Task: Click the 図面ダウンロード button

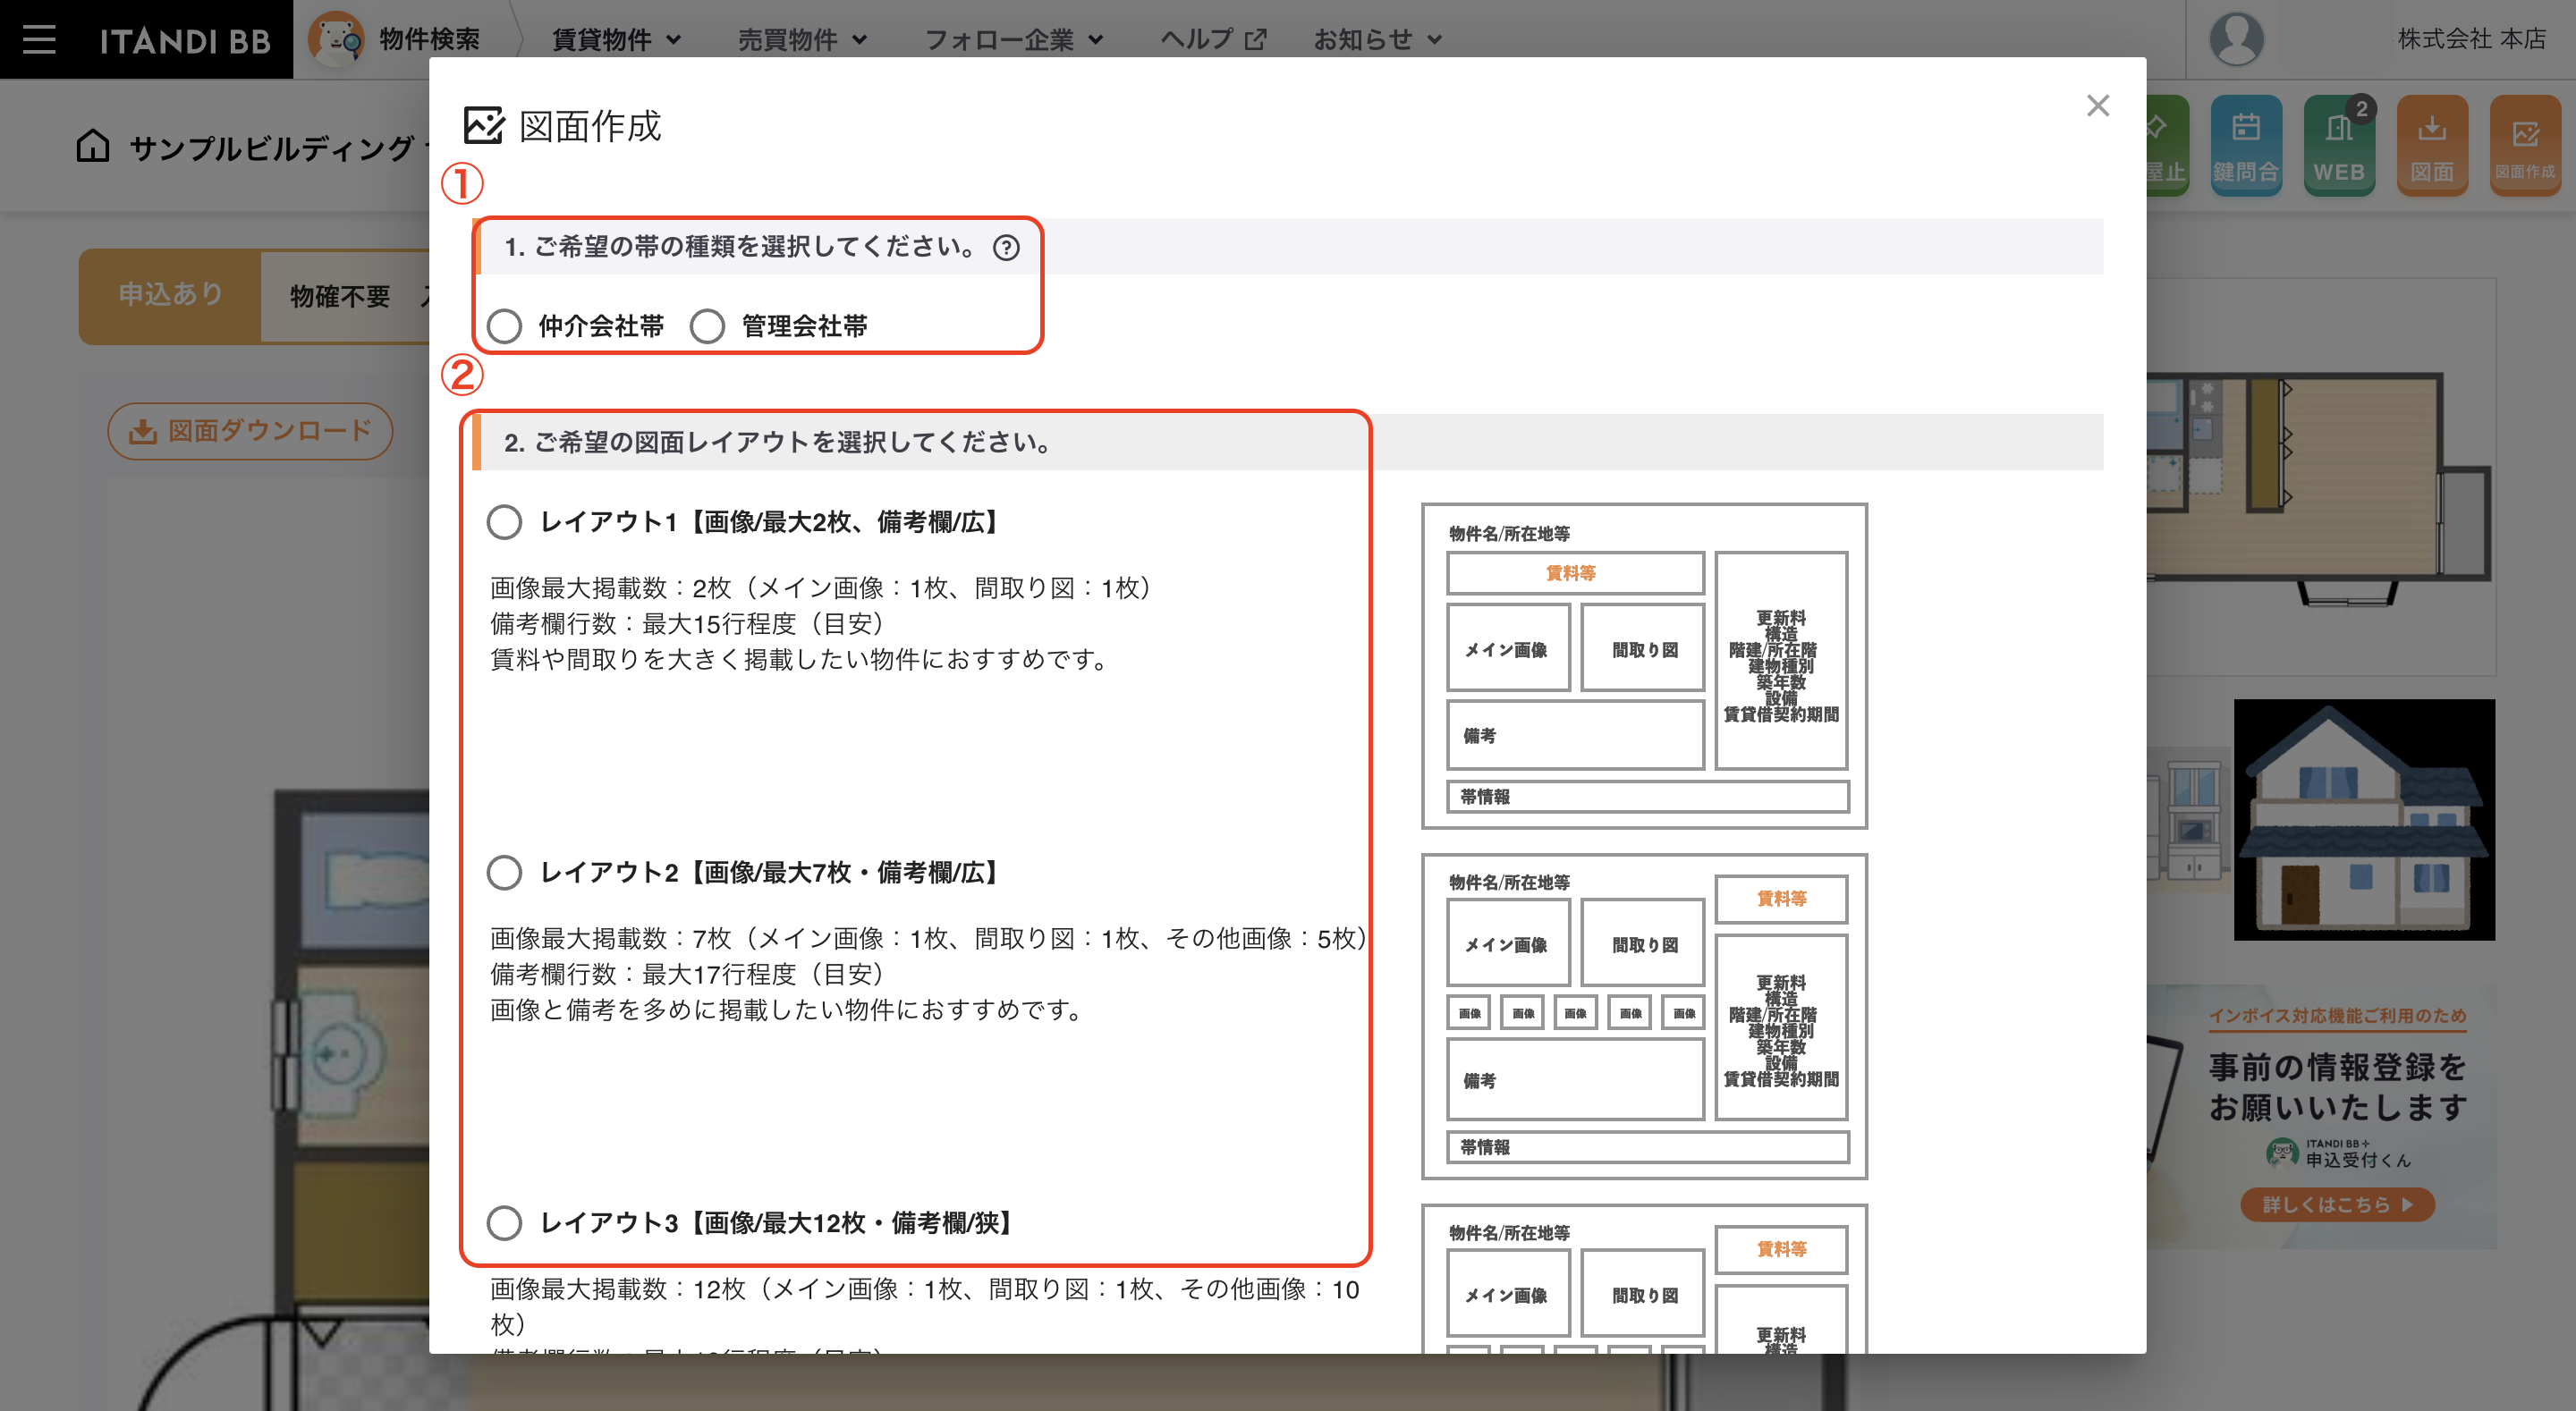Action: [250, 431]
